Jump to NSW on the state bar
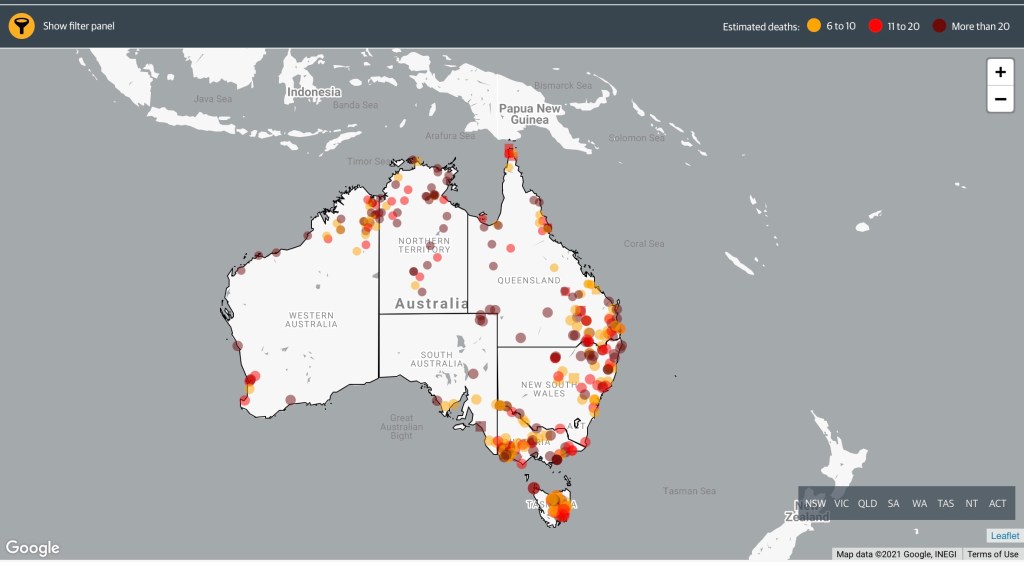The image size is (1024, 562). pyautogui.click(x=816, y=503)
